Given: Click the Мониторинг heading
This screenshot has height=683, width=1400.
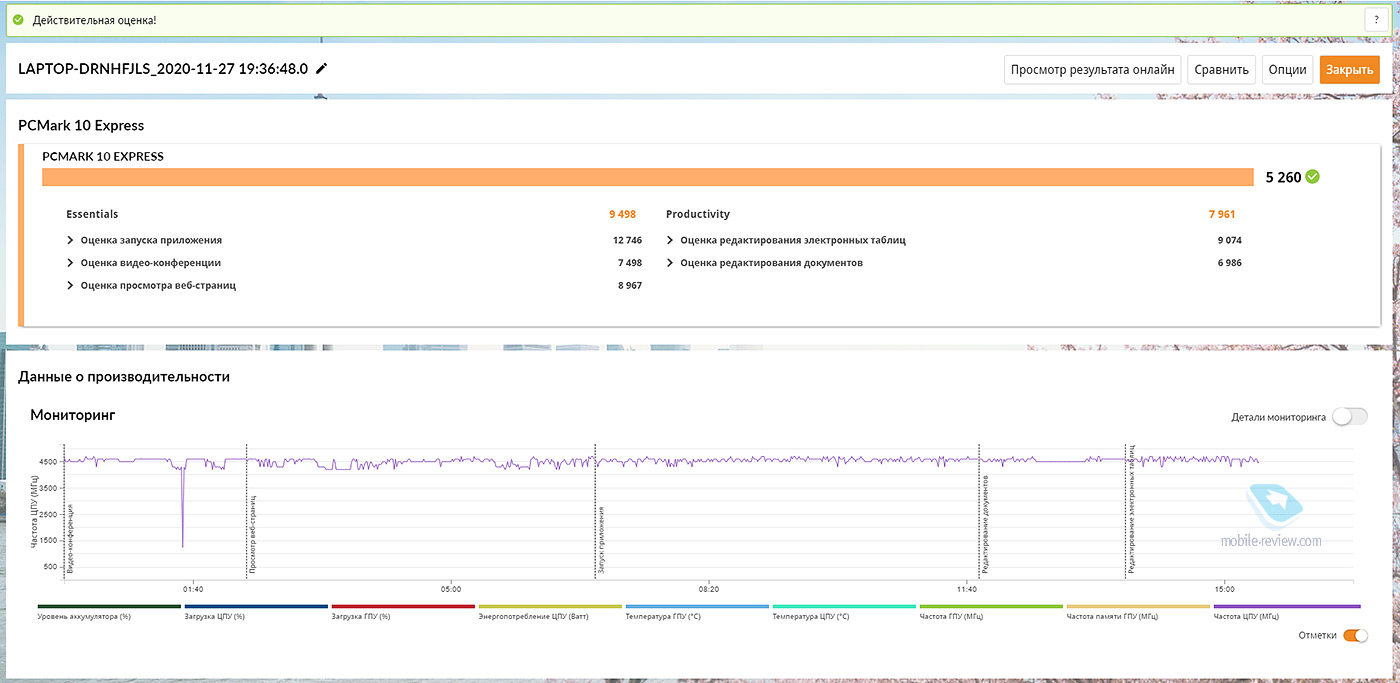Looking at the screenshot, I should pyautogui.click(x=73, y=414).
